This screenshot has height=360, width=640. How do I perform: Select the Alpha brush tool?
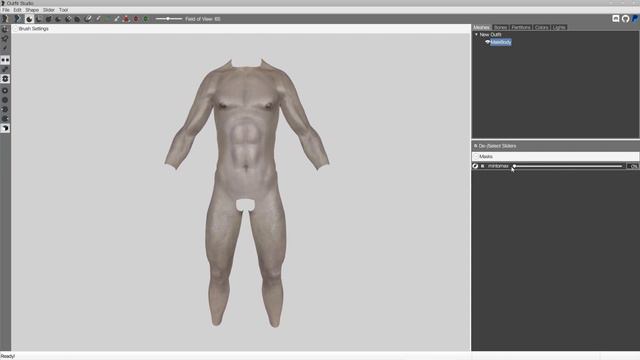coord(117,19)
